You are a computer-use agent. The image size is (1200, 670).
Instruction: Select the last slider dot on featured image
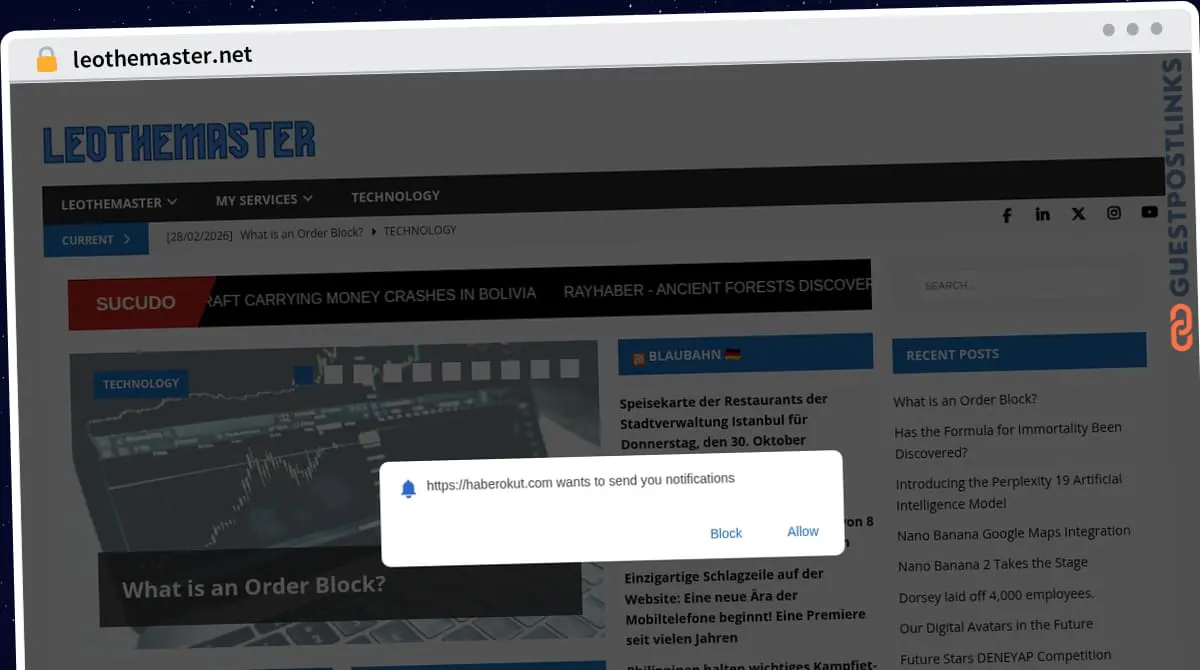[x=569, y=368]
